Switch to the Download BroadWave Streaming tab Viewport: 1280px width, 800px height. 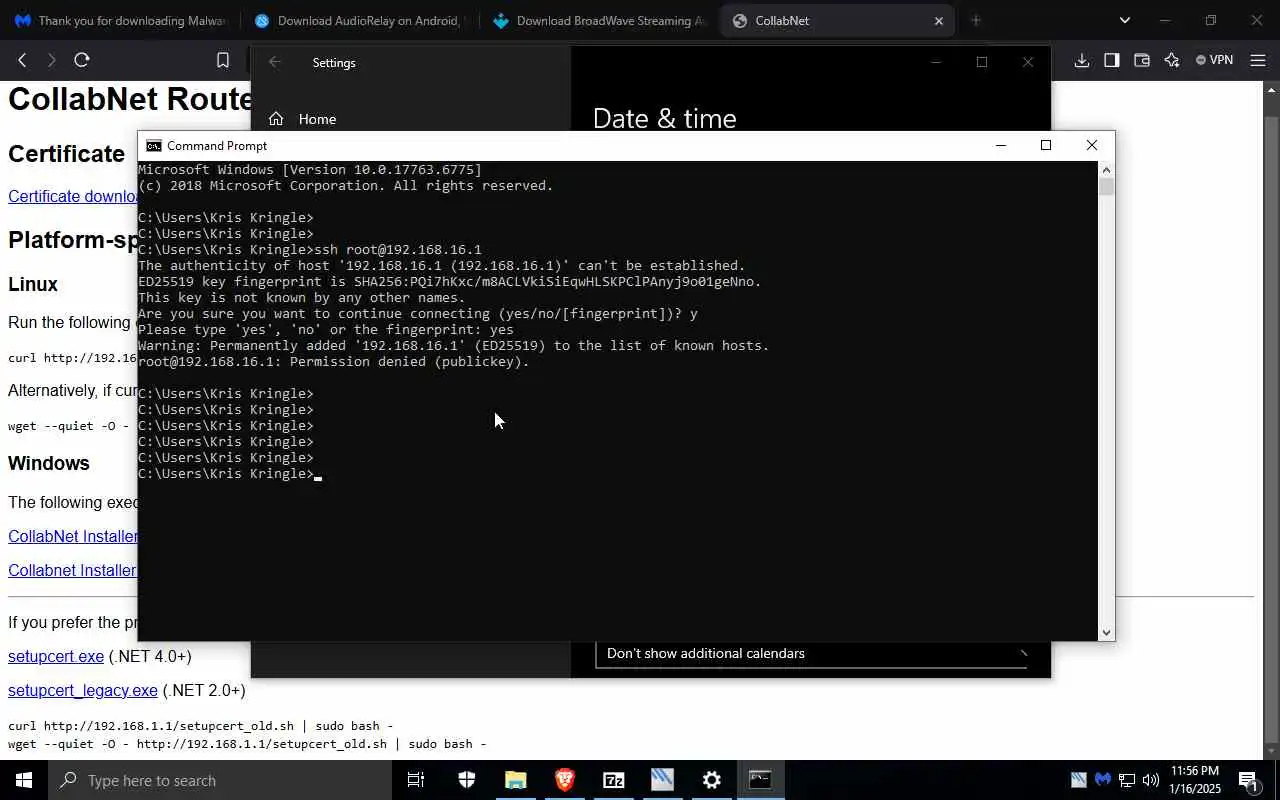tap(598, 20)
